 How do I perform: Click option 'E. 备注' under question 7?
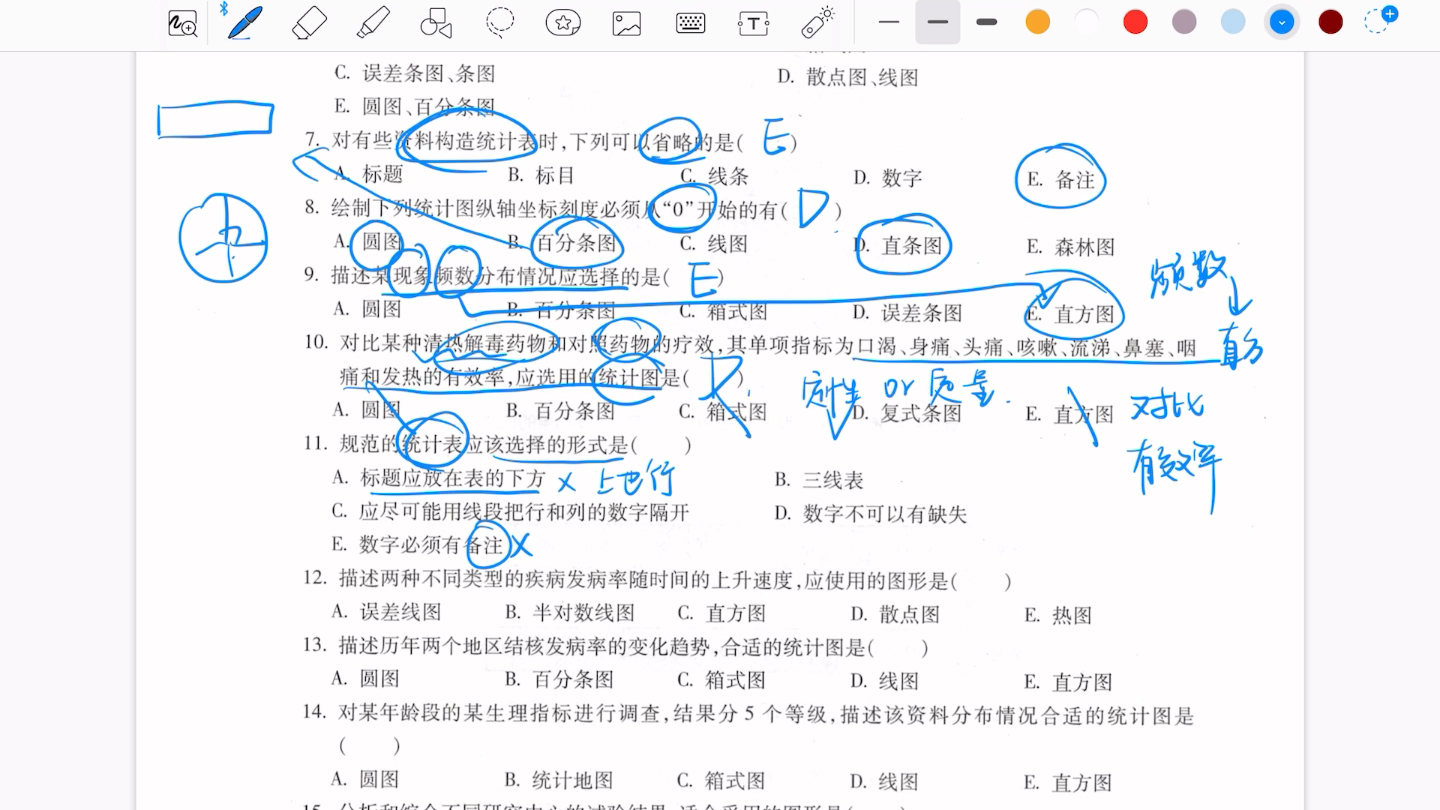(1060, 180)
